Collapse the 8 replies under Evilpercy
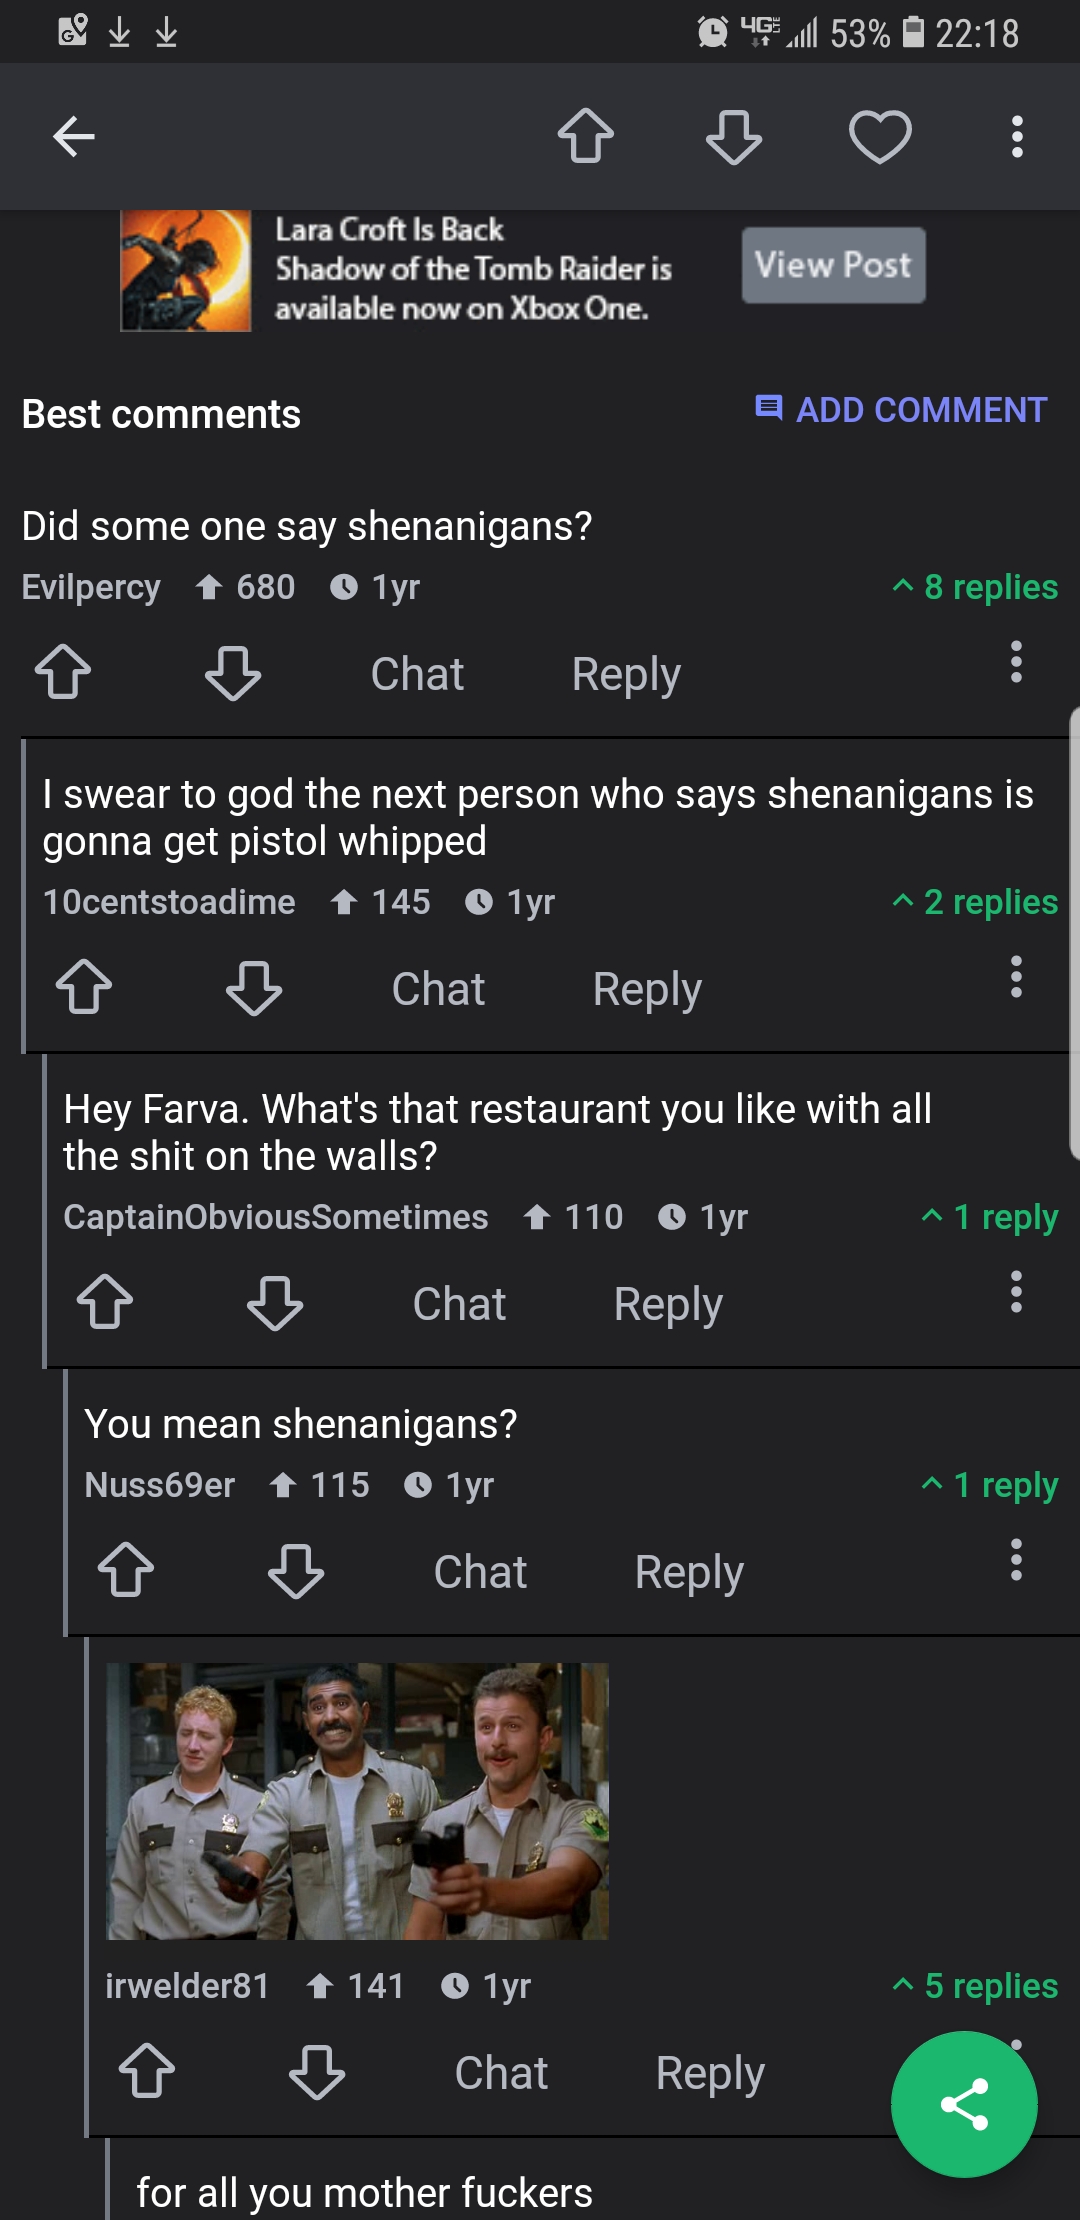The height and width of the screenshot is (2220, 1080). point(975,587)
